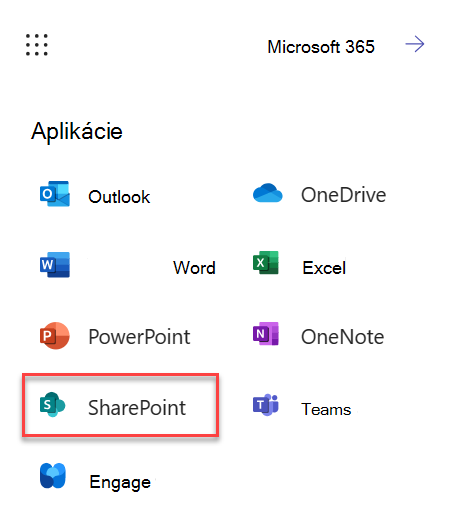
Task: Open the PowerPoint label
Action: 139,337
